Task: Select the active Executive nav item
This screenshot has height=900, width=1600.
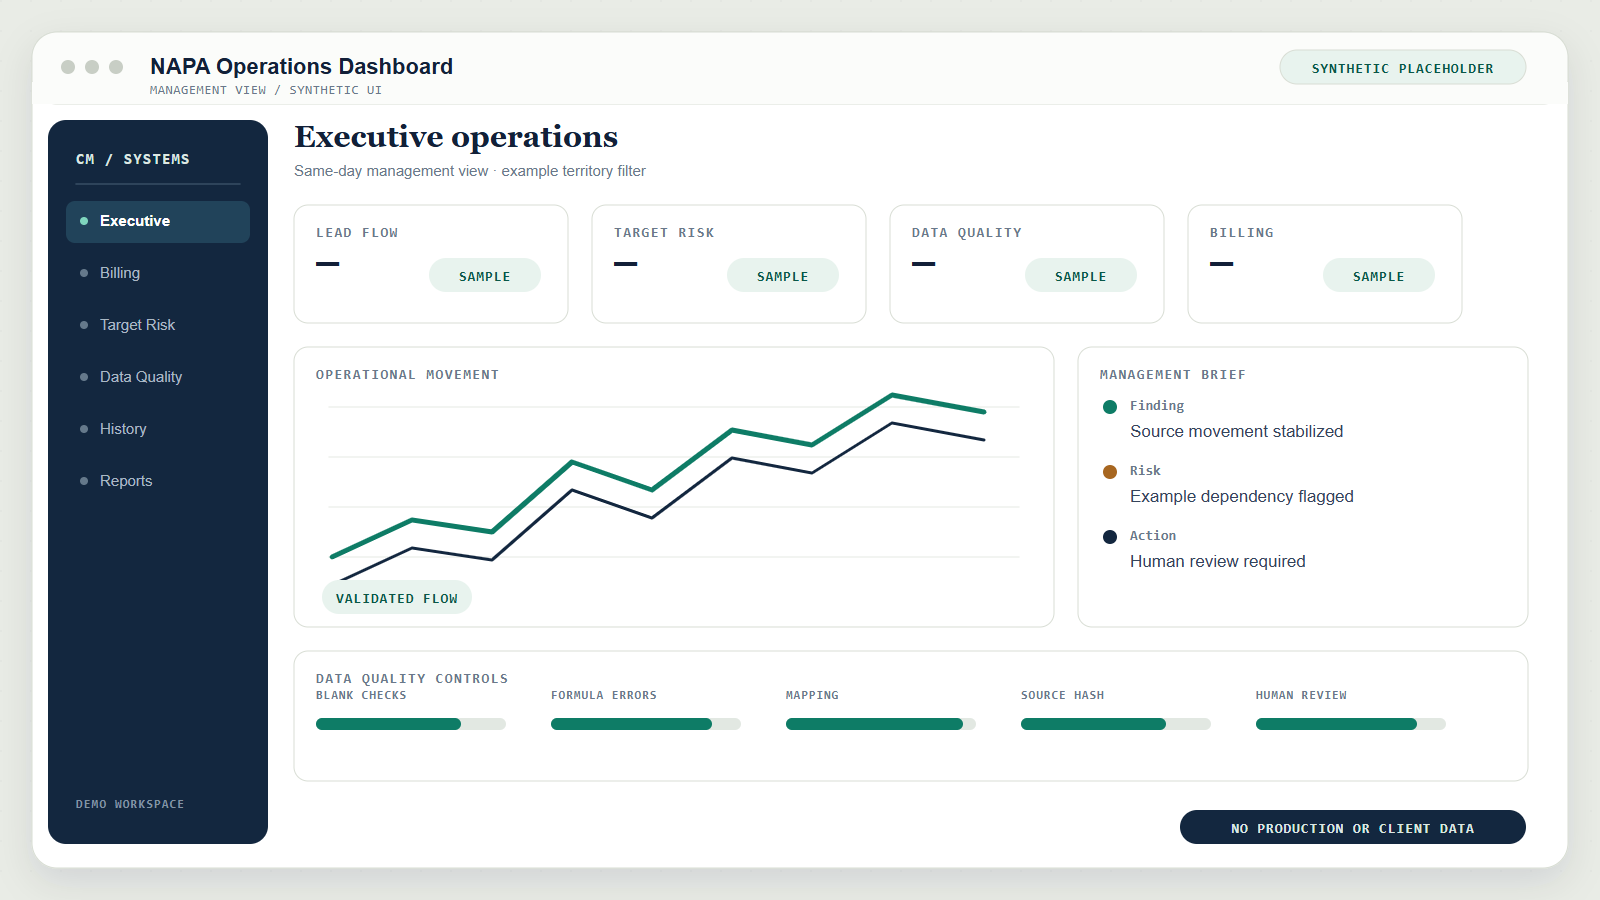Action: pyautogui.click(x=158, y=222)
